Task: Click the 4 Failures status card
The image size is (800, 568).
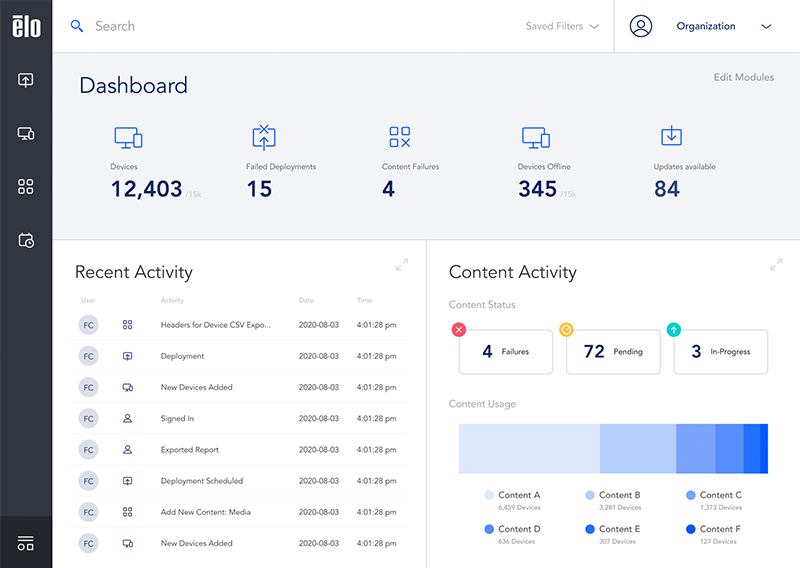Action: pyautogui.click(x=505, y=352)
